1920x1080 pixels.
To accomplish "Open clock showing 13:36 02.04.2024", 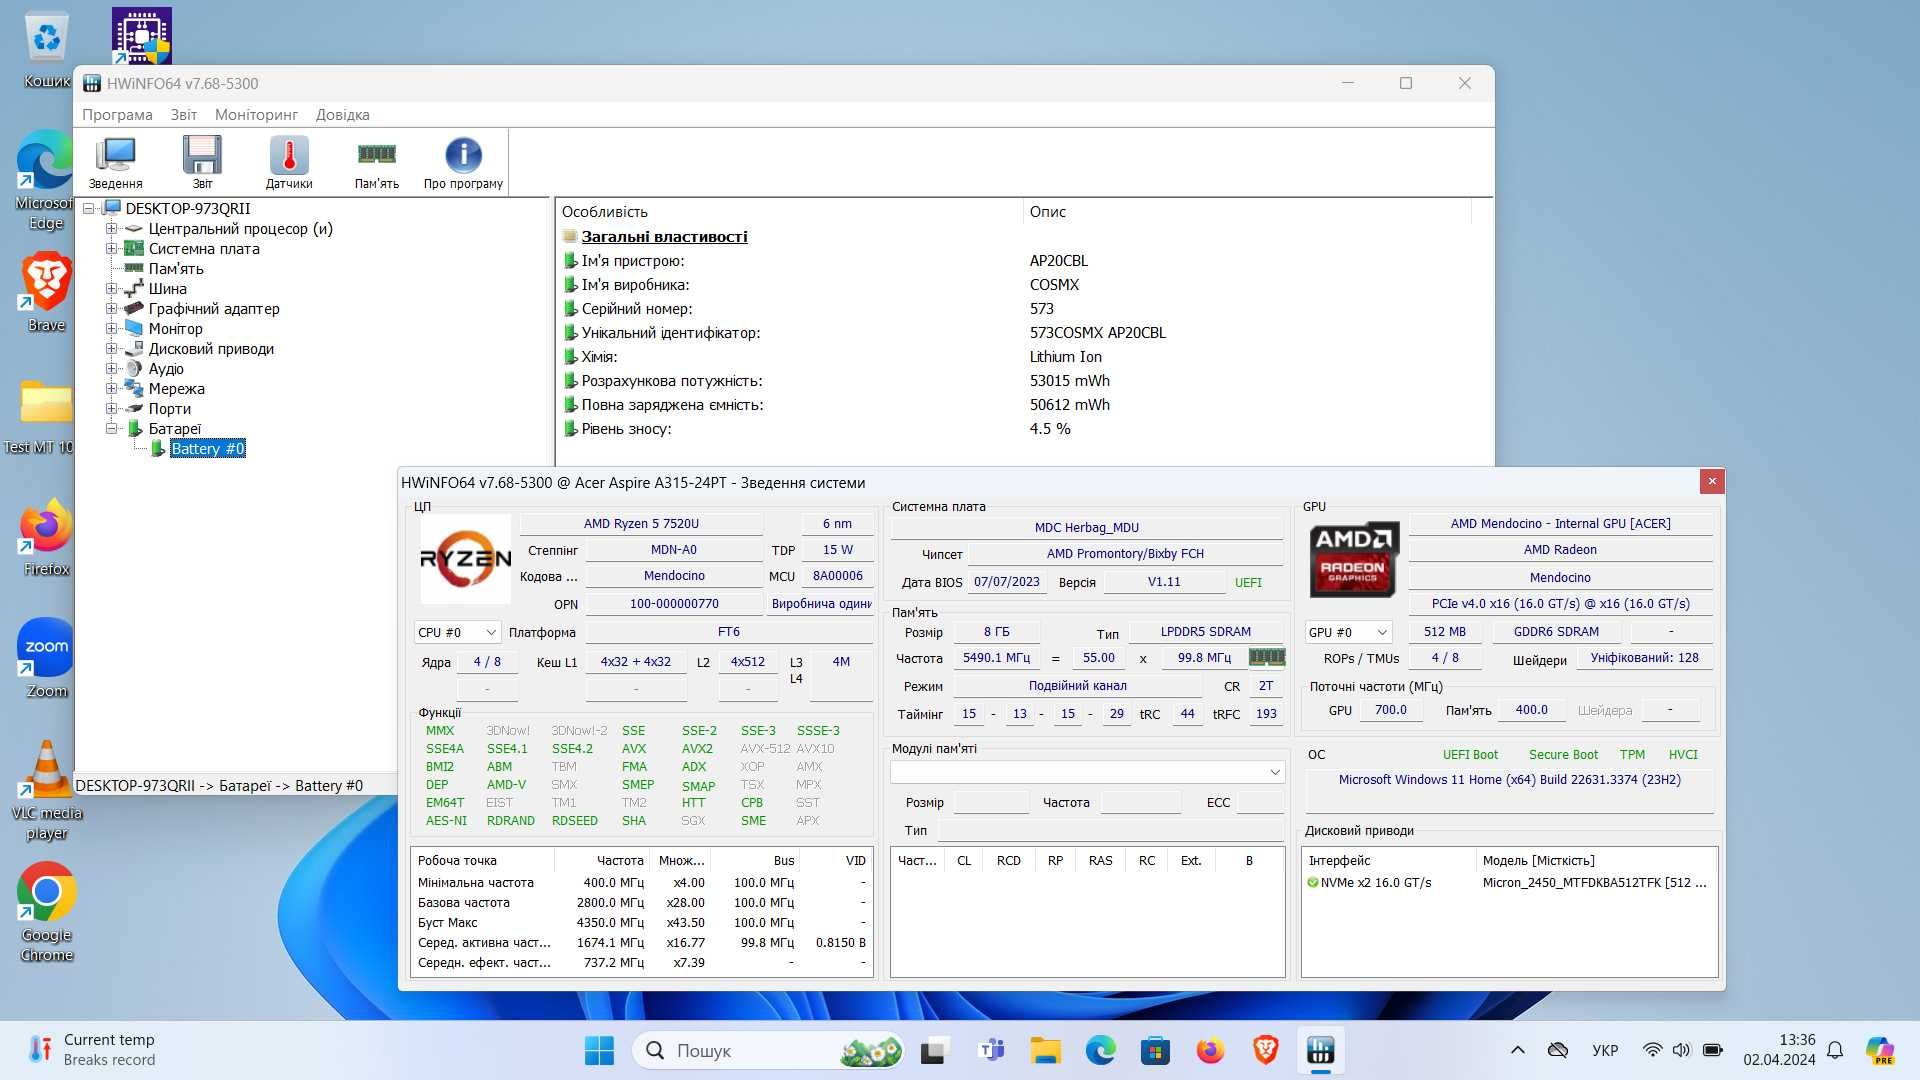I will (x=1779, y=1050).
